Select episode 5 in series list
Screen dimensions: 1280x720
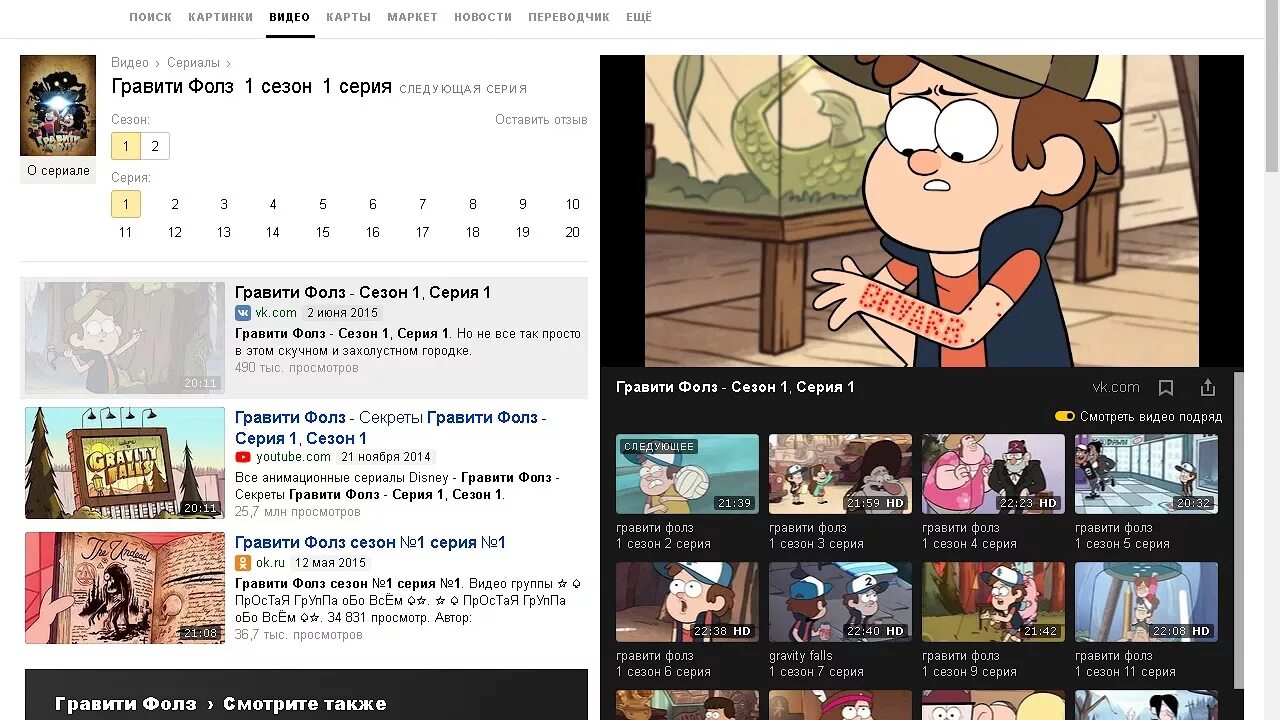323,204
